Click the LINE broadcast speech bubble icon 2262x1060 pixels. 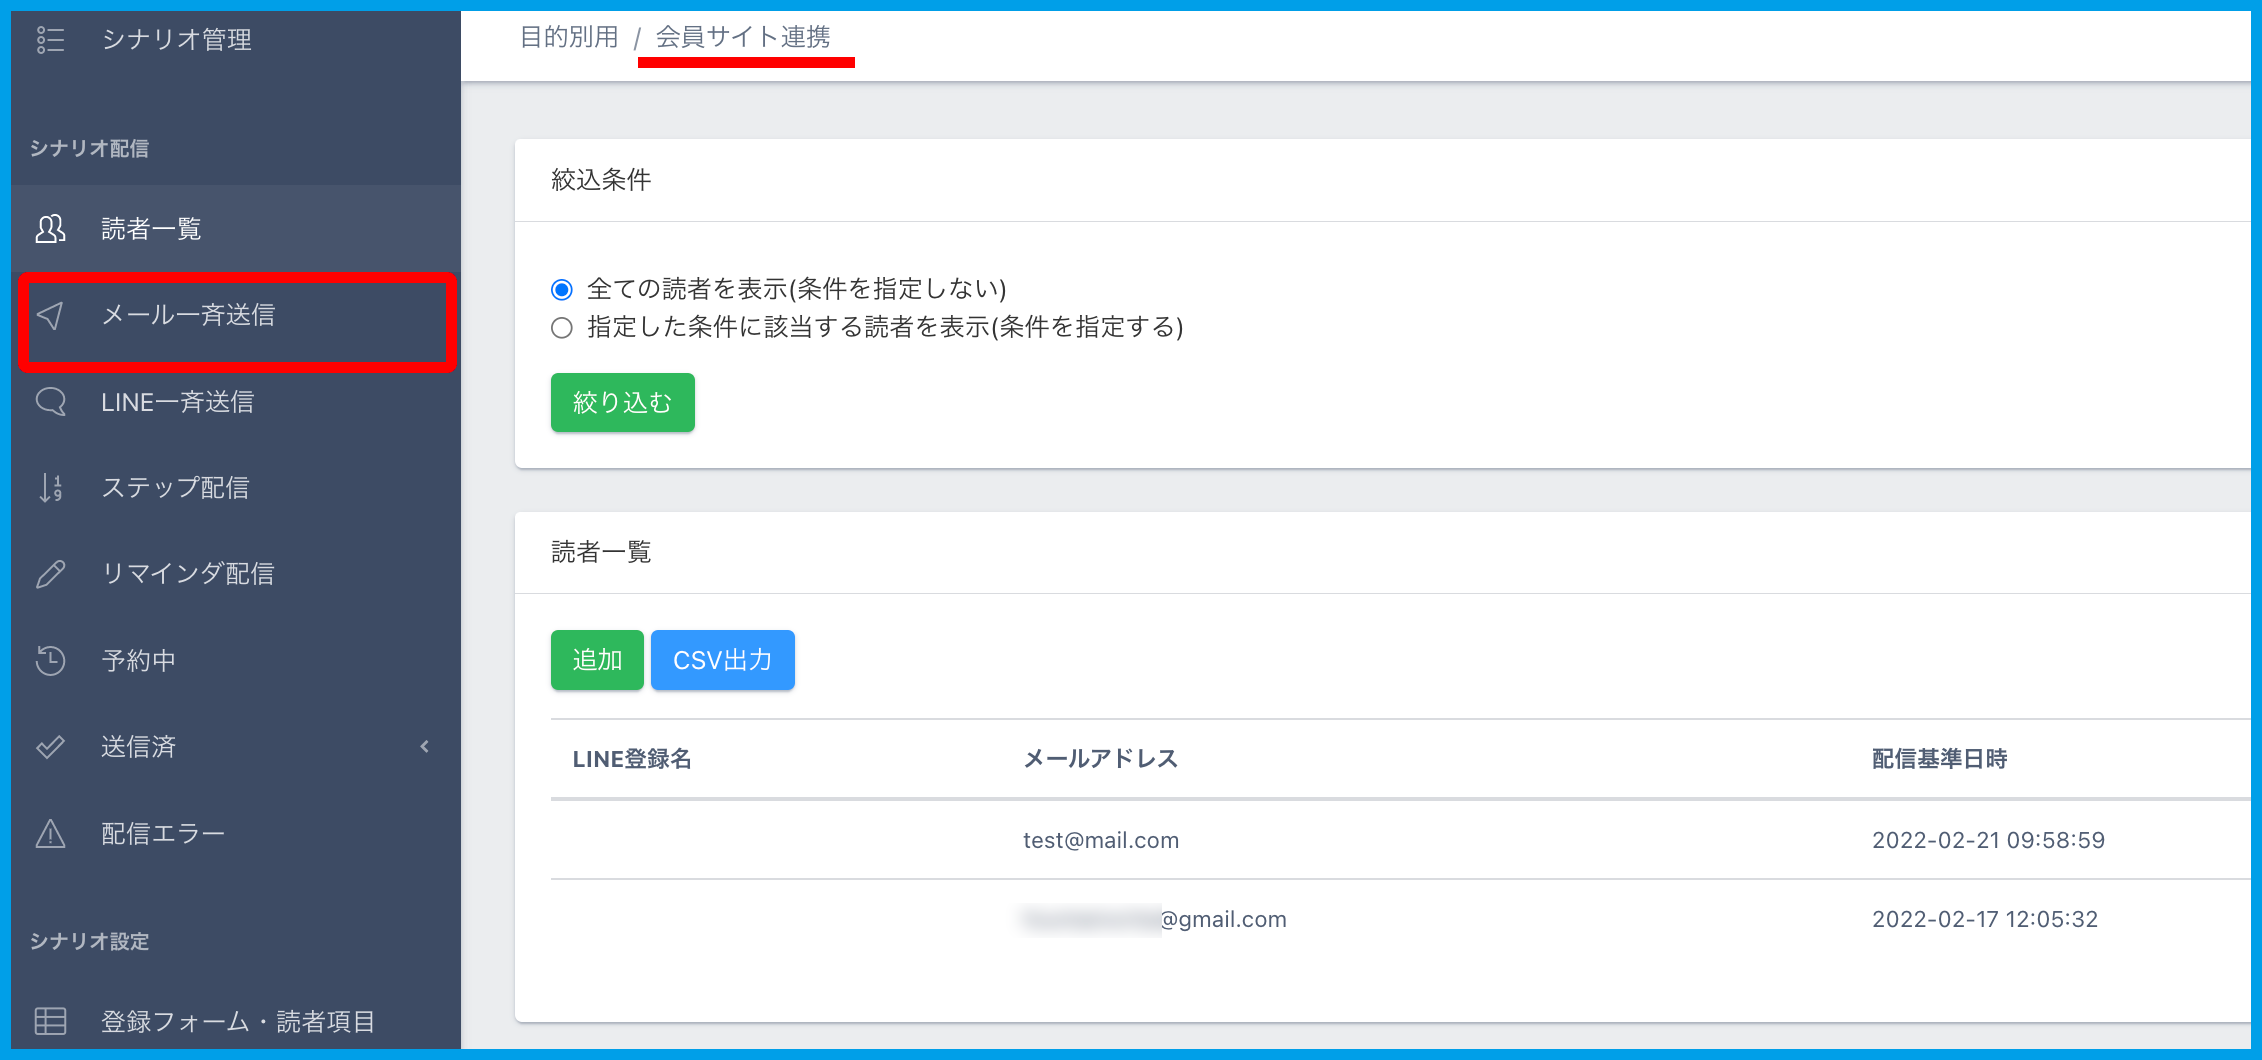pos(50,402)
